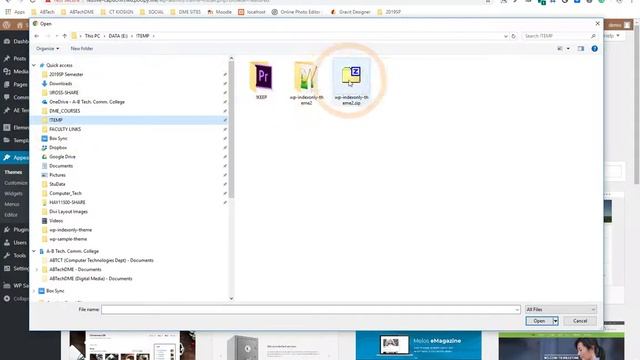
Task: Click the change view icon
Action: (560, 49)
